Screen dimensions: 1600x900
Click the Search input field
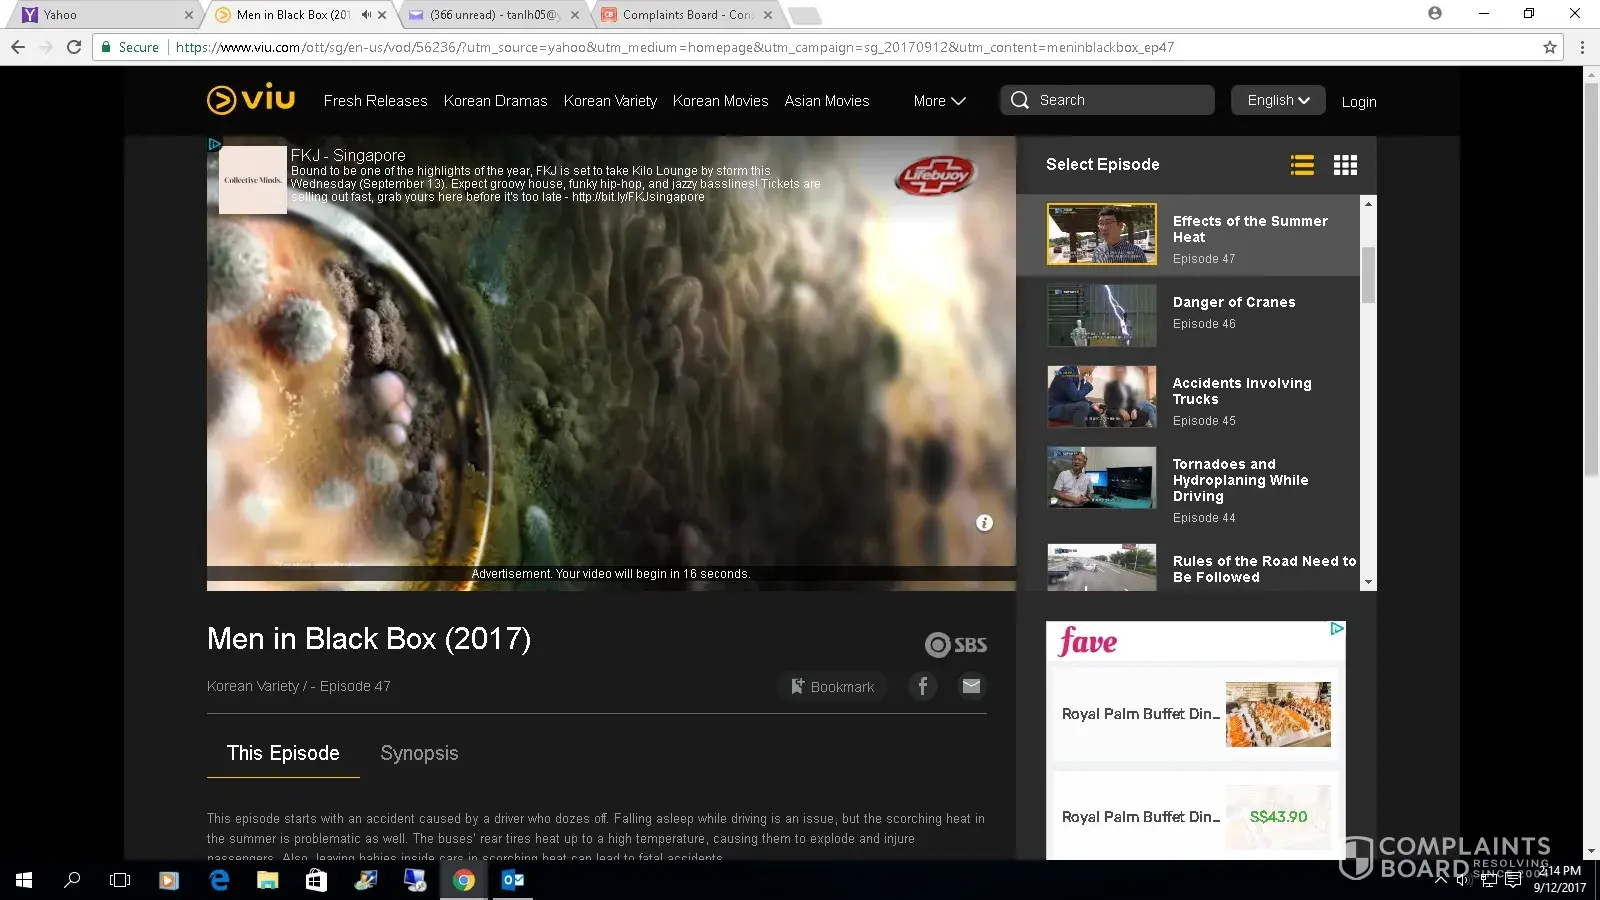coord(1120,100)
